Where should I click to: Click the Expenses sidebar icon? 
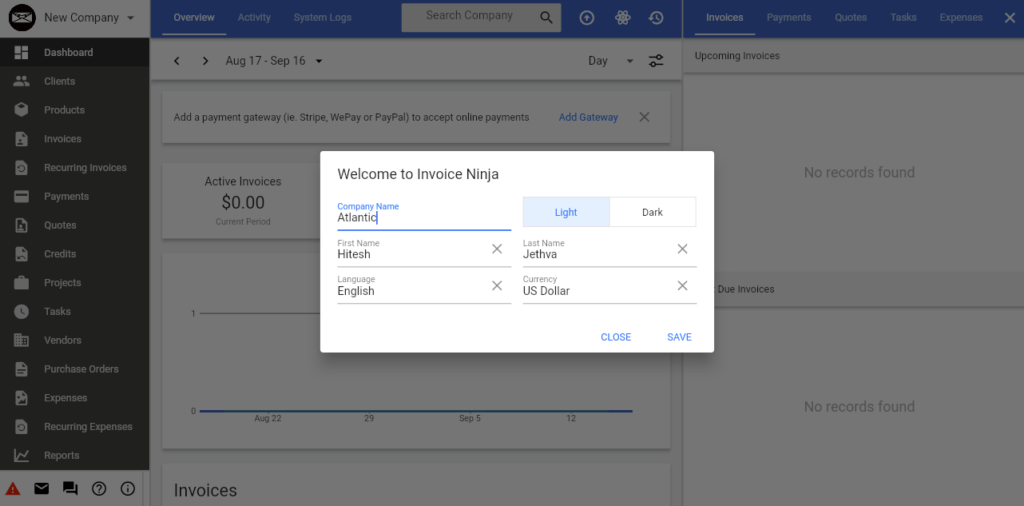22,398
